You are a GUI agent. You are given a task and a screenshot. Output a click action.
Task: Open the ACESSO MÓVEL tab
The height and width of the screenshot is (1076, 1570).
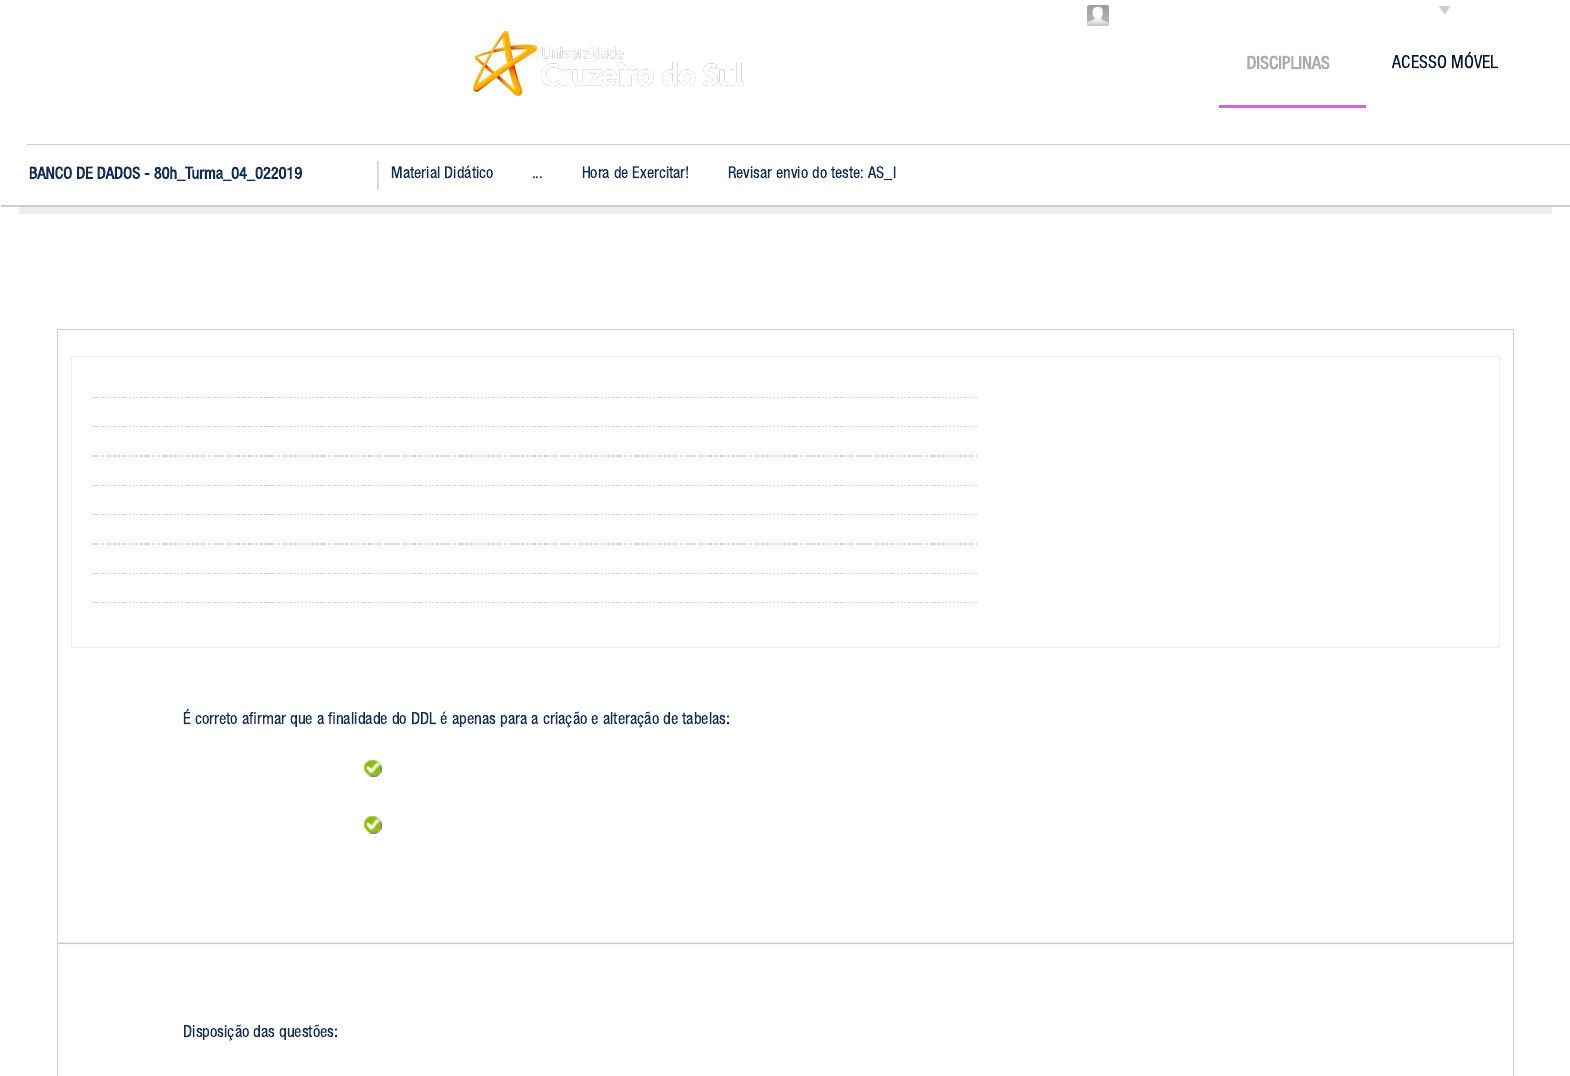(1444, 62)
